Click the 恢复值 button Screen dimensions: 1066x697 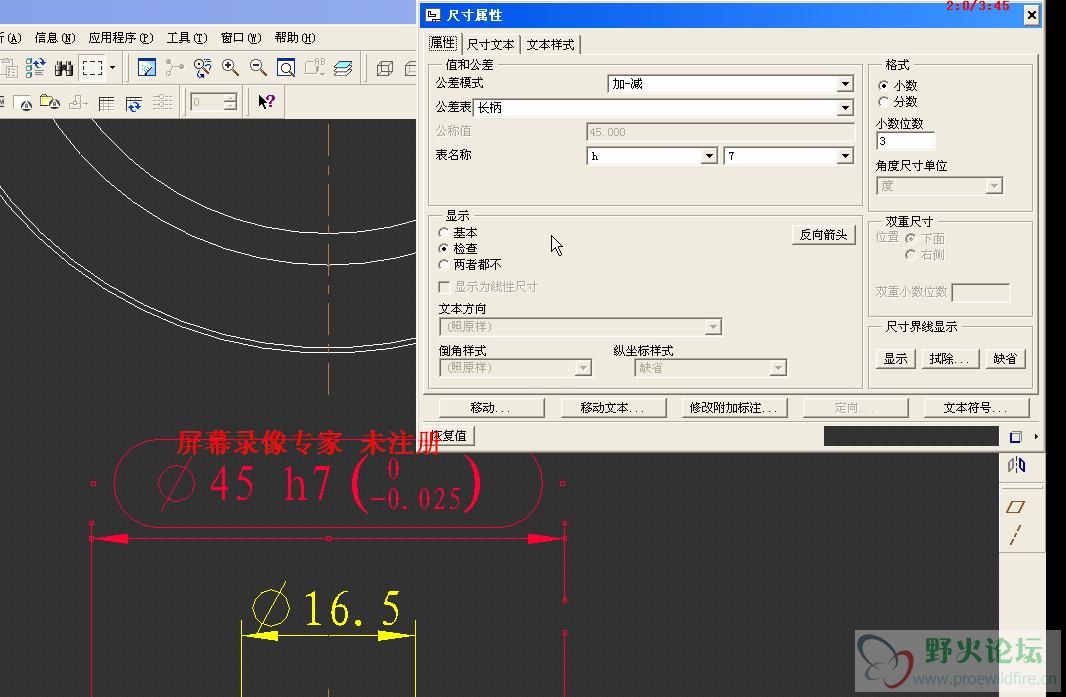448,436
